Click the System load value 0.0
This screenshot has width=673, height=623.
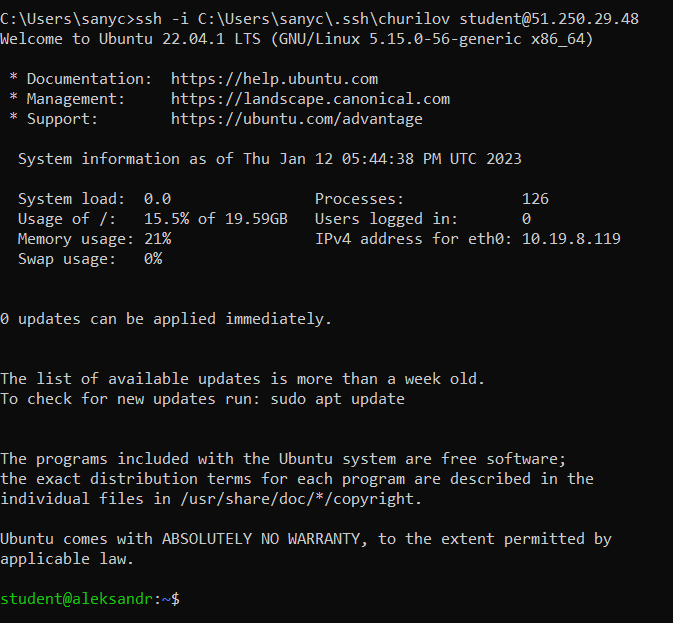point(158,199)
